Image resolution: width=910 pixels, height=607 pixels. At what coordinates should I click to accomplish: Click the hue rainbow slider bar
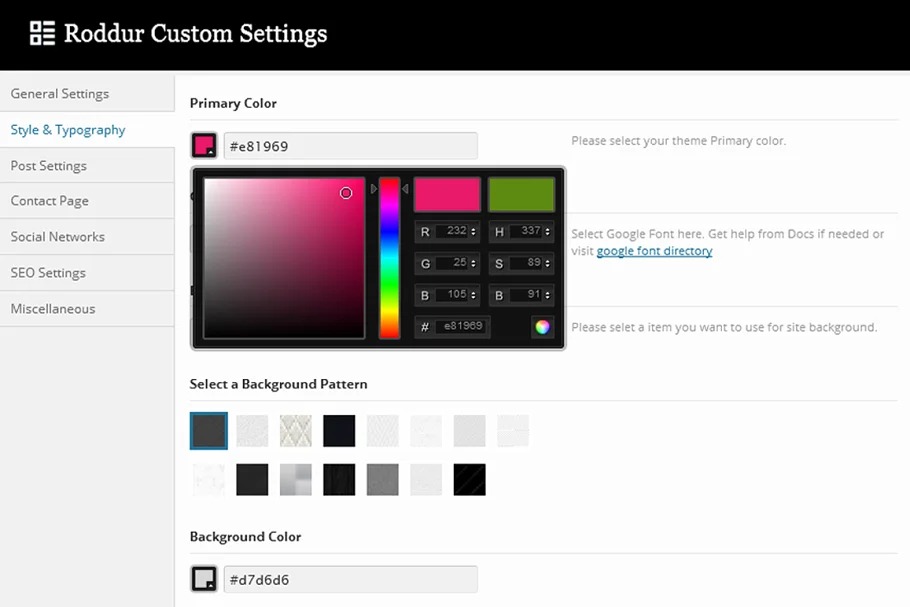pyautogui.click(x=389, y=260)
